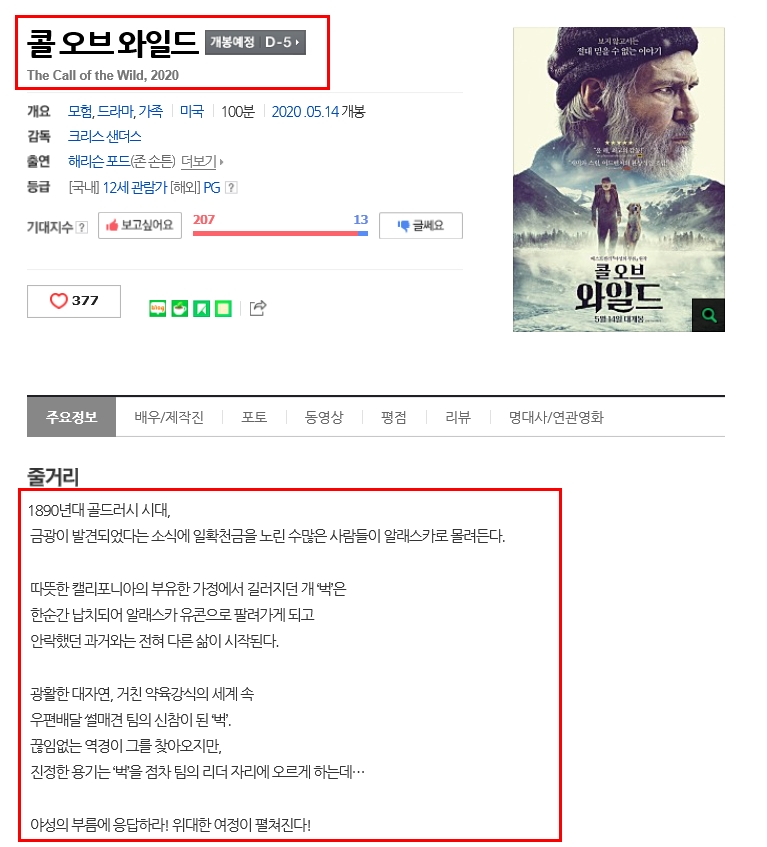The height and width of the screenshot is (847, 767).
Task: Click the red-blue expectation ratio bar
Action: [x=280, y=233]
